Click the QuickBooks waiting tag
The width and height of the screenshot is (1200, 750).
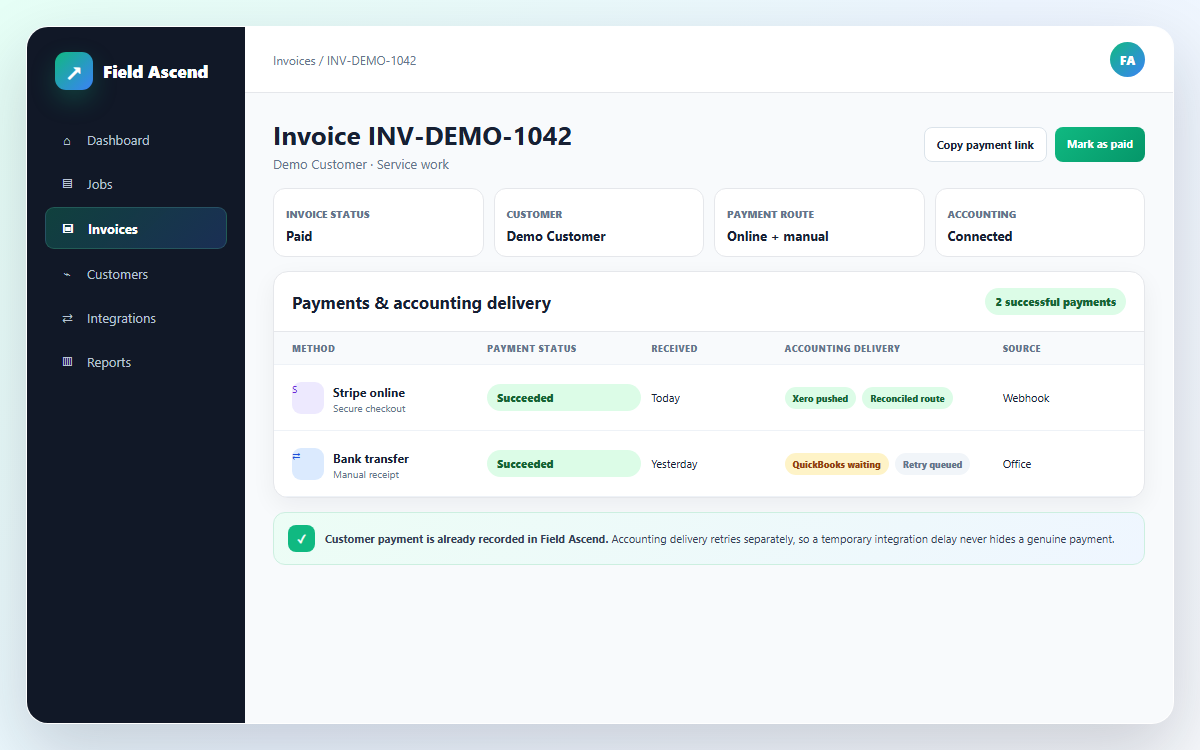836,464
